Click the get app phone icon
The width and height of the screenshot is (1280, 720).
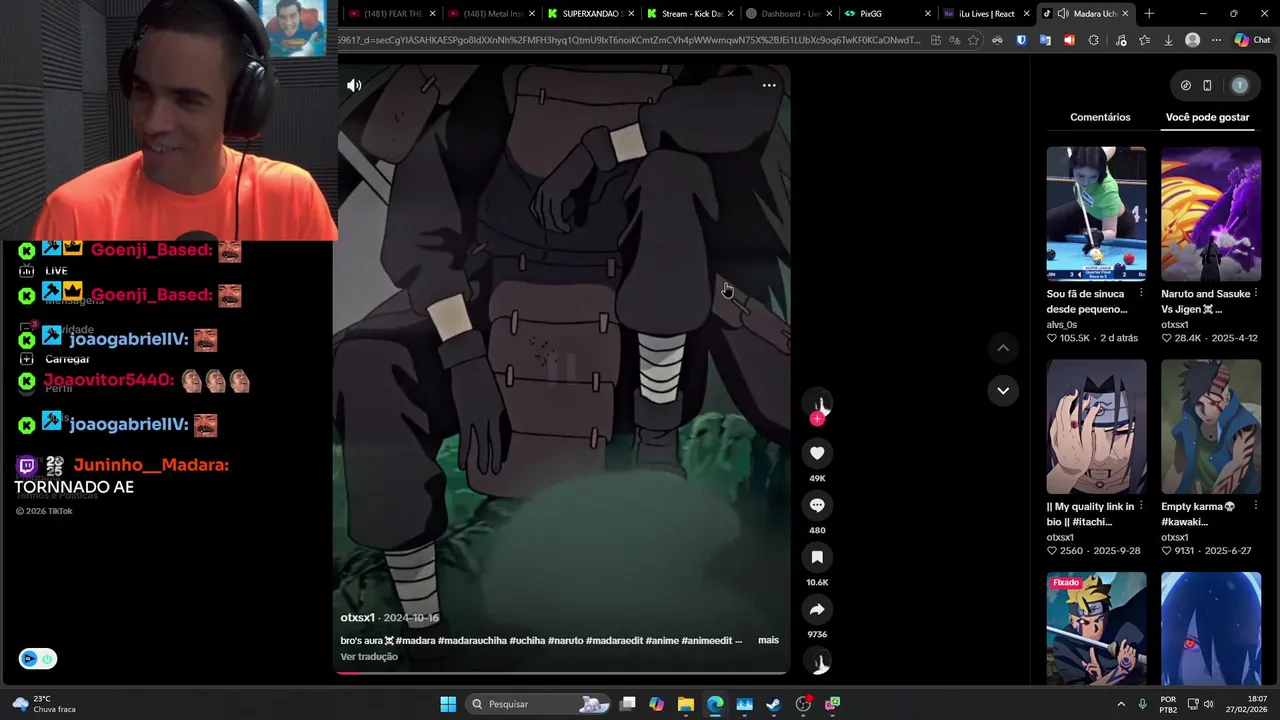(1207, 86)
